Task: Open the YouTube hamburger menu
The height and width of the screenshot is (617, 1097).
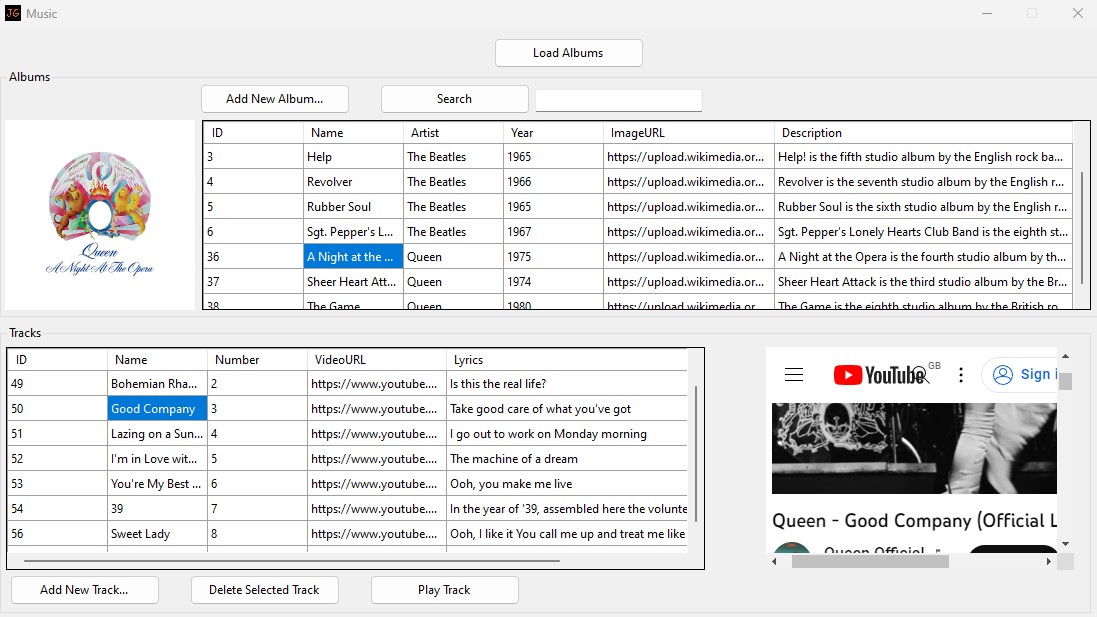Action: point(793,375)
